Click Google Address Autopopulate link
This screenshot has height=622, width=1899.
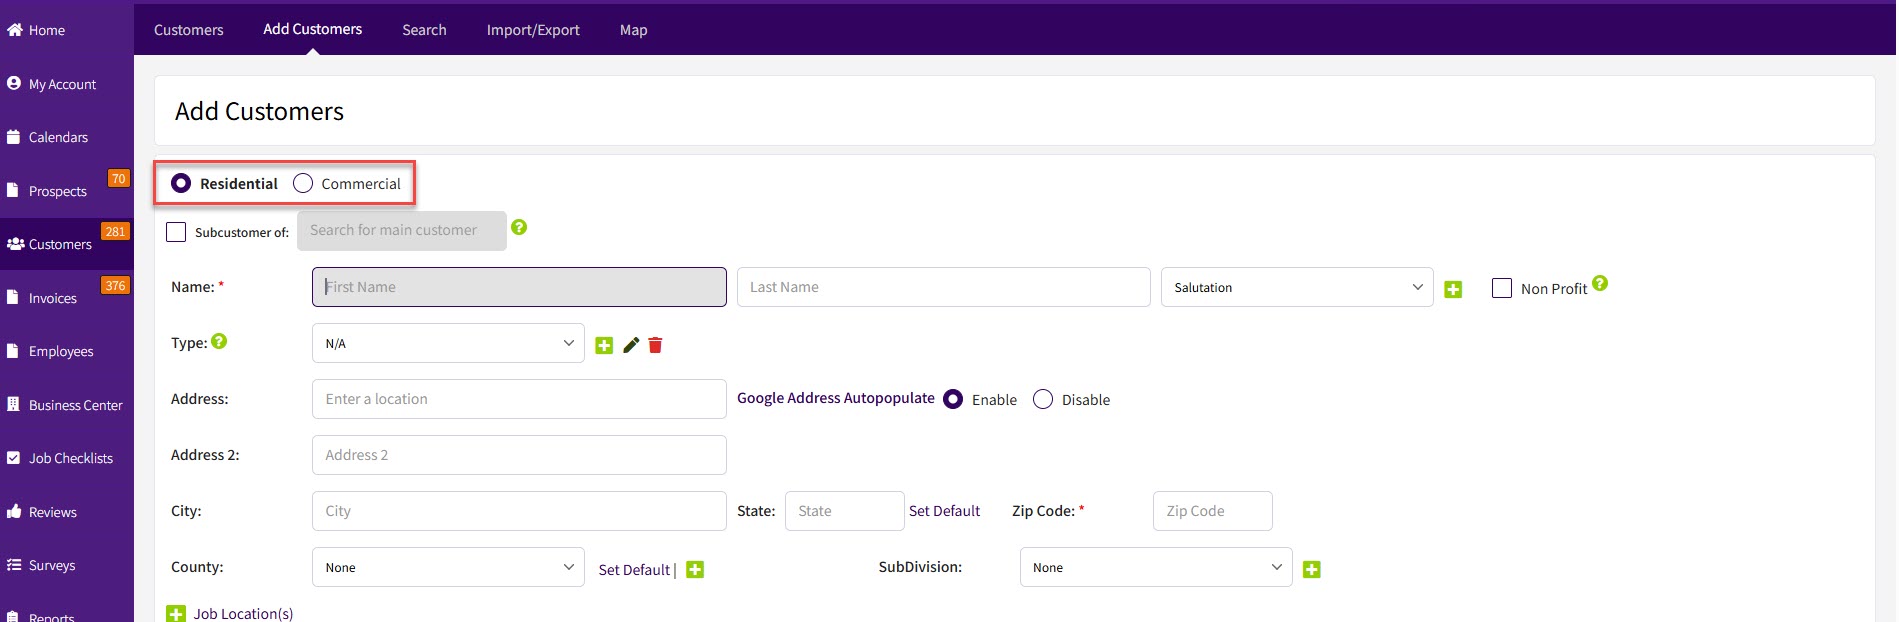pos(836,398)
